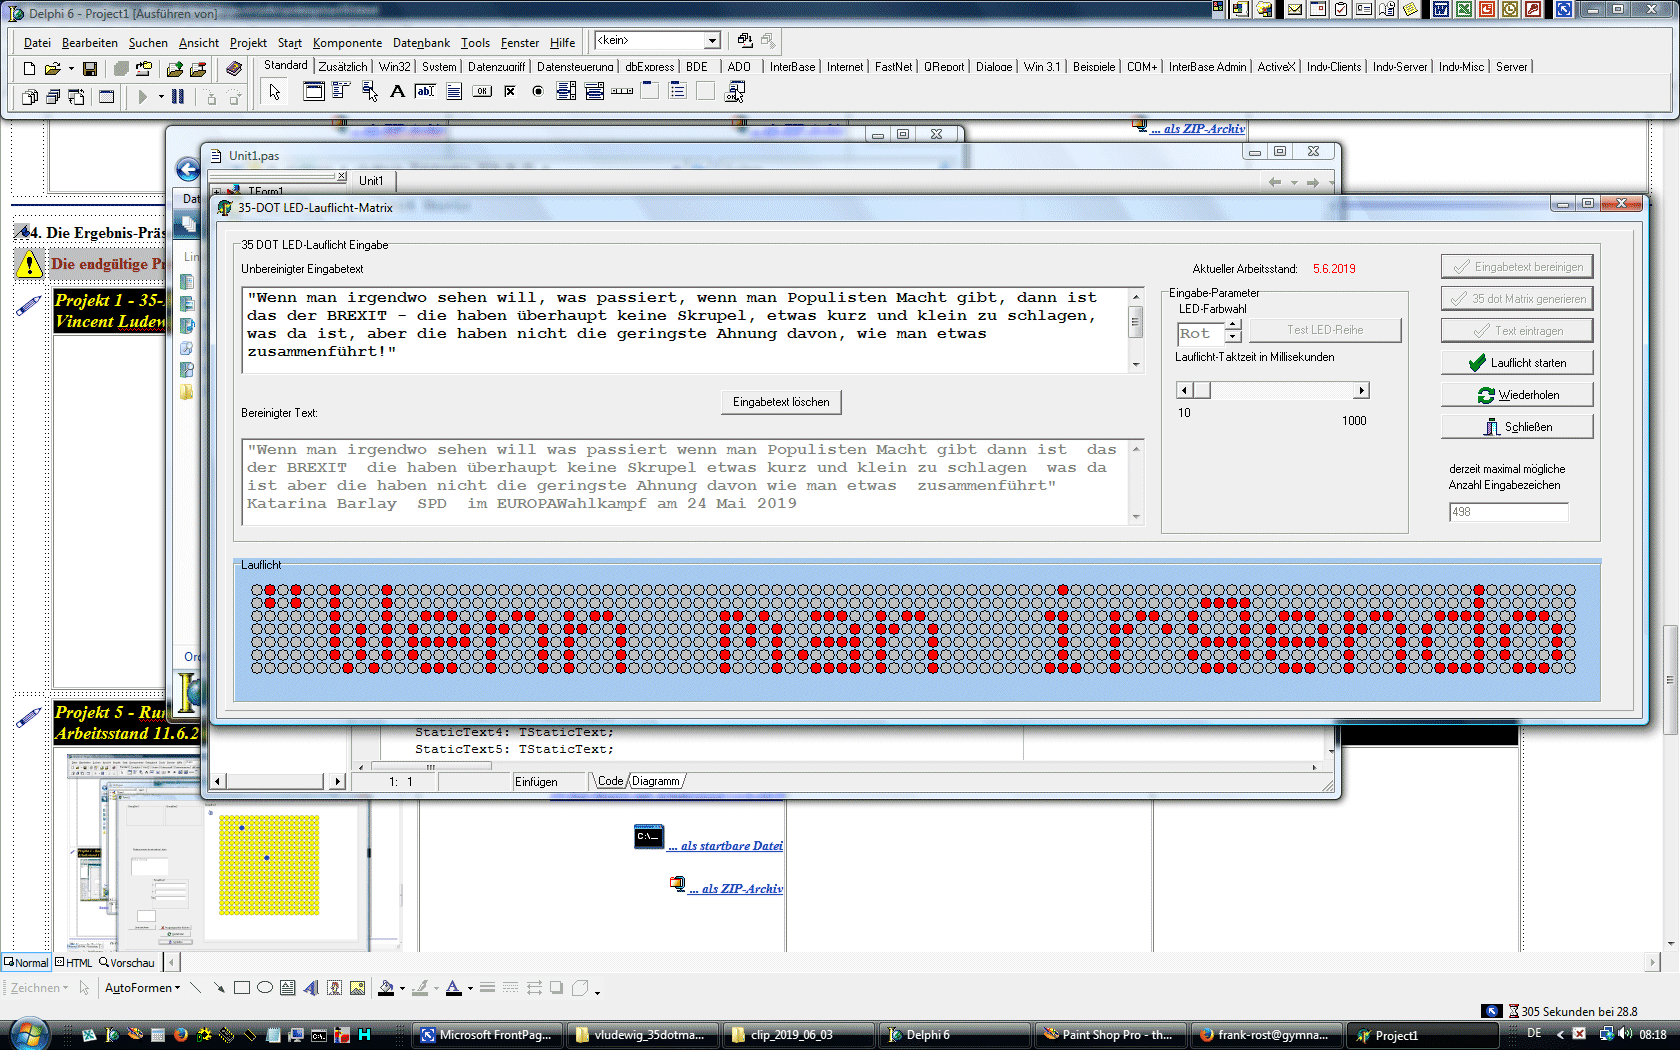The image size is (1680, 1050).
Task: Open Paint Shop Pro from taskbar
Action: point(1110,1035)
